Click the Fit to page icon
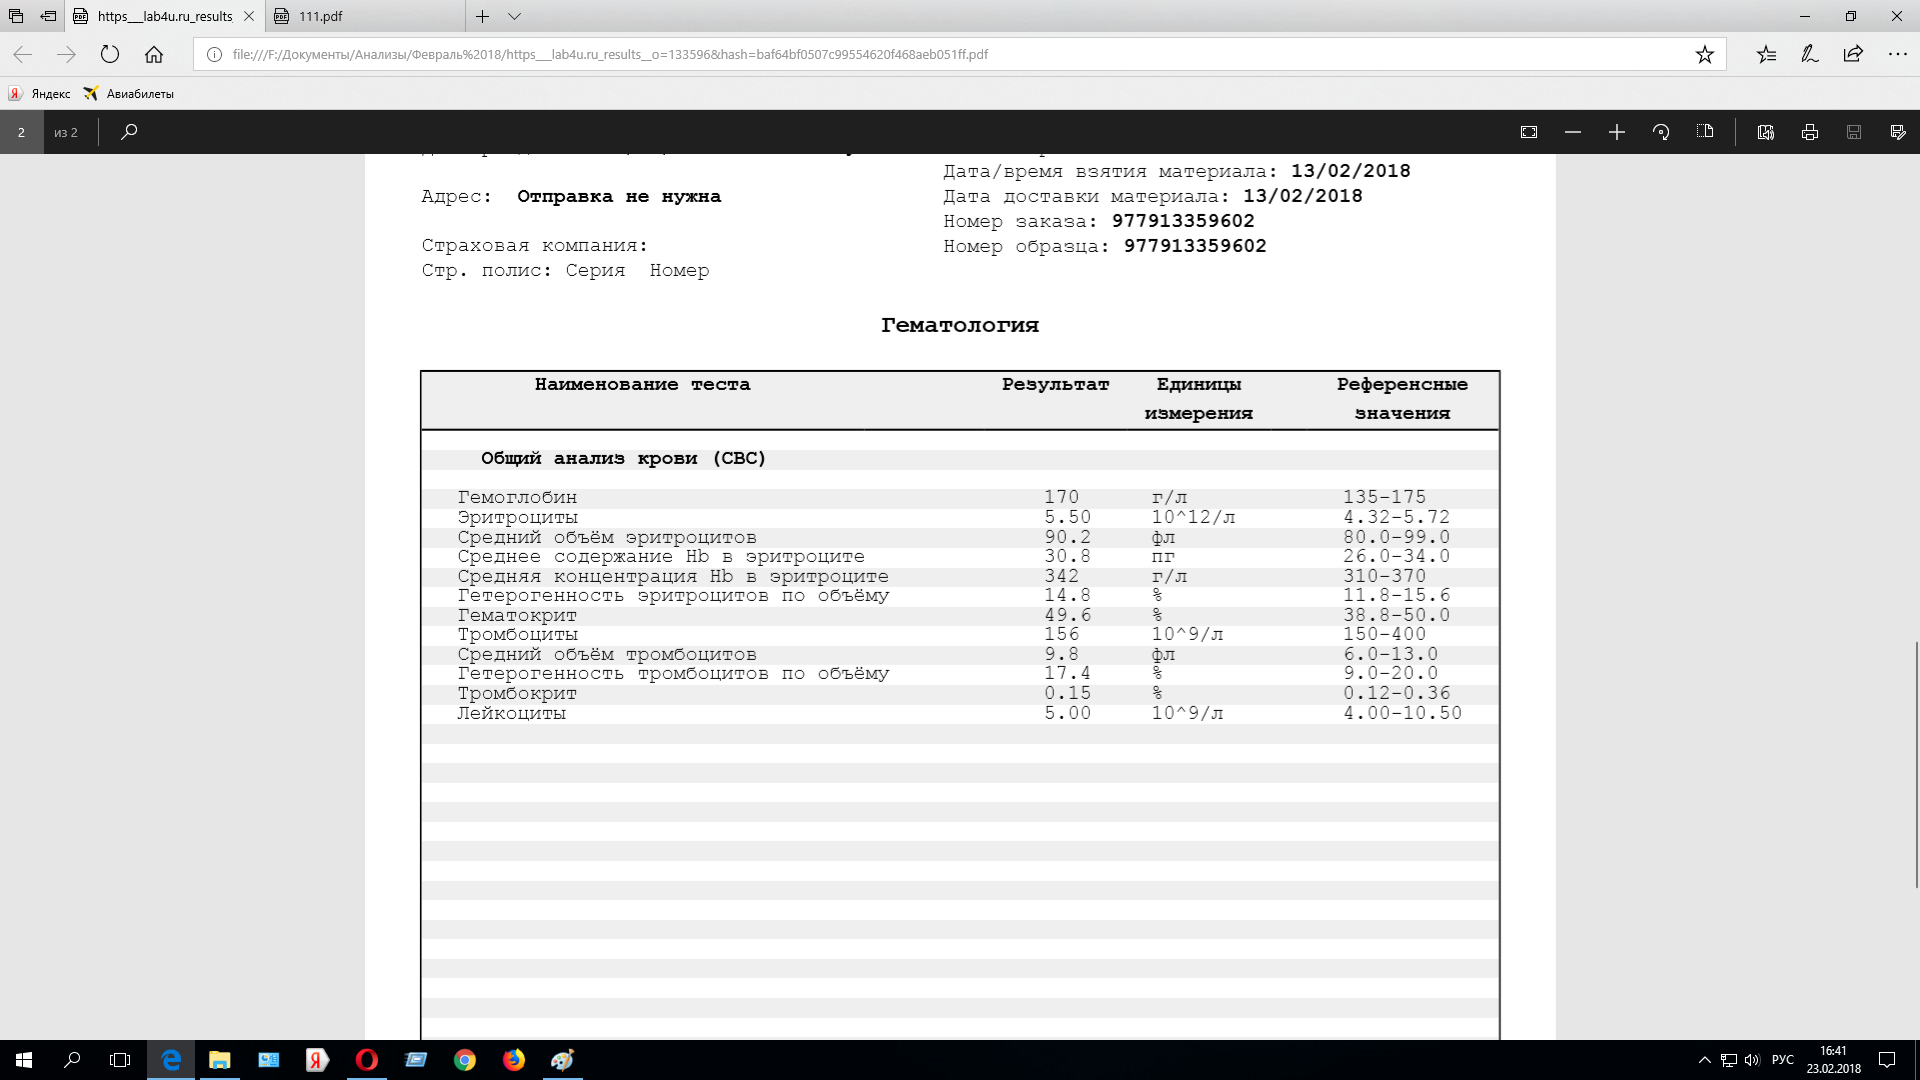1920x1080 pixels. 1529,132
